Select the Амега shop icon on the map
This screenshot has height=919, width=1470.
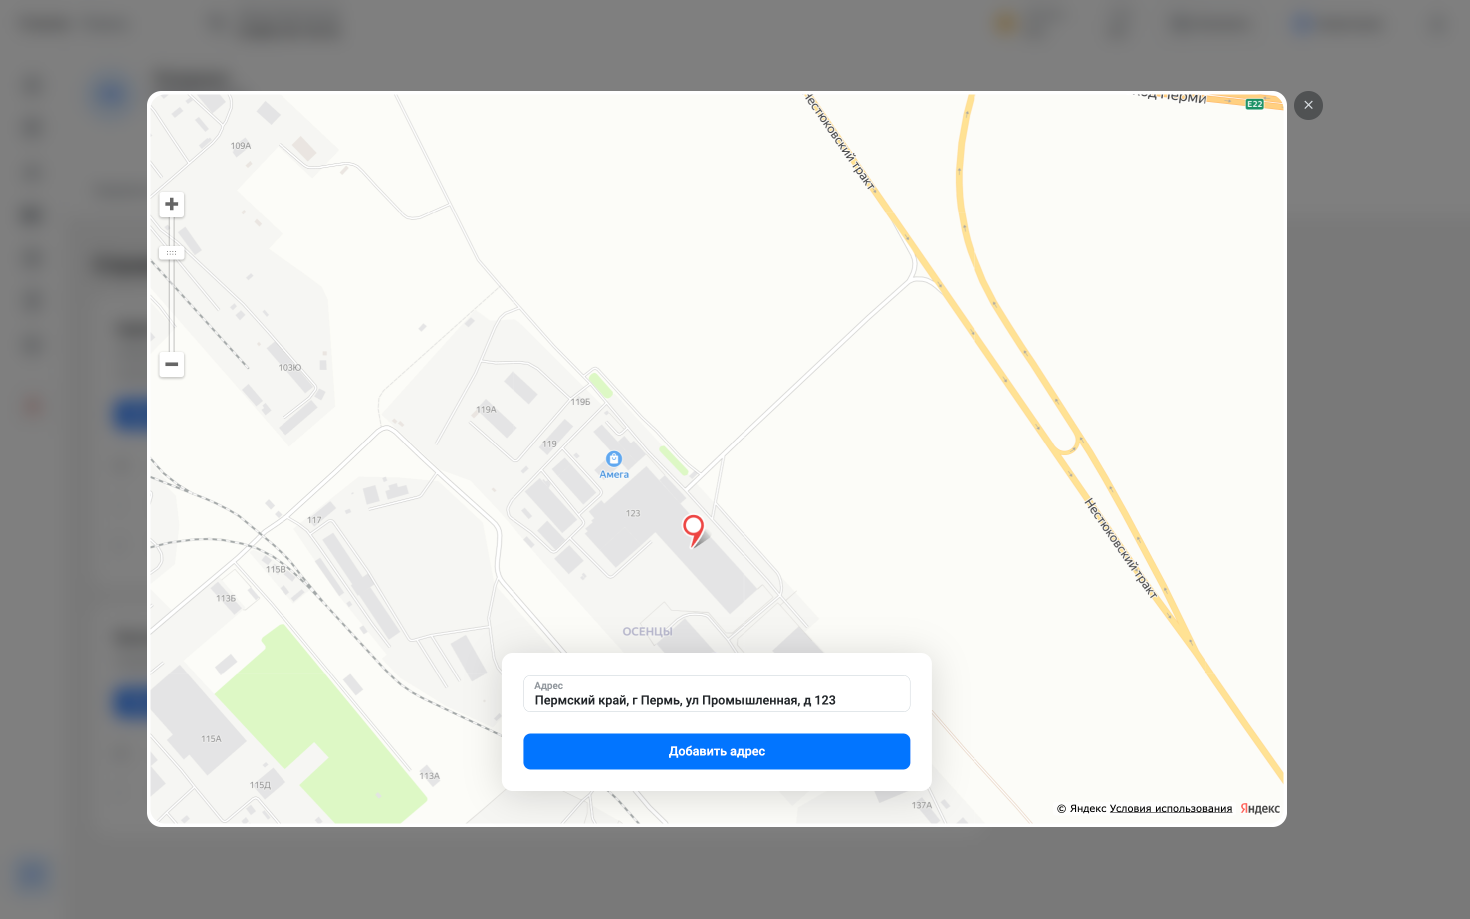pyautogui.click(x=614, y=459)
